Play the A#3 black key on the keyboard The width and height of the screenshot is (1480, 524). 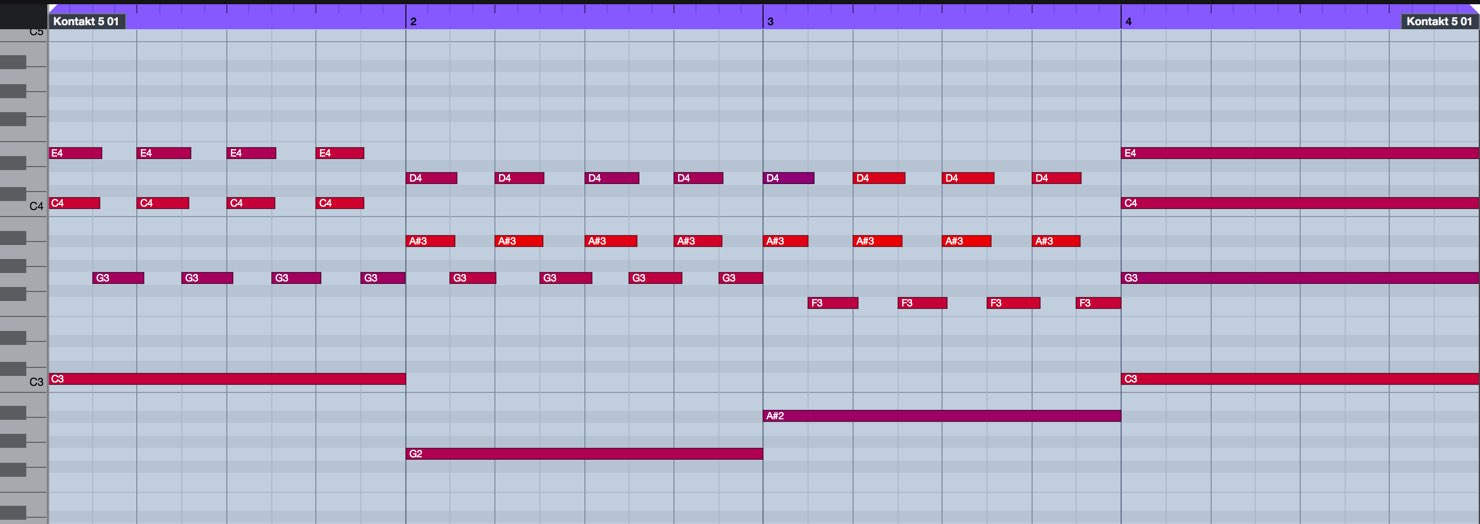tap(13, 238)
